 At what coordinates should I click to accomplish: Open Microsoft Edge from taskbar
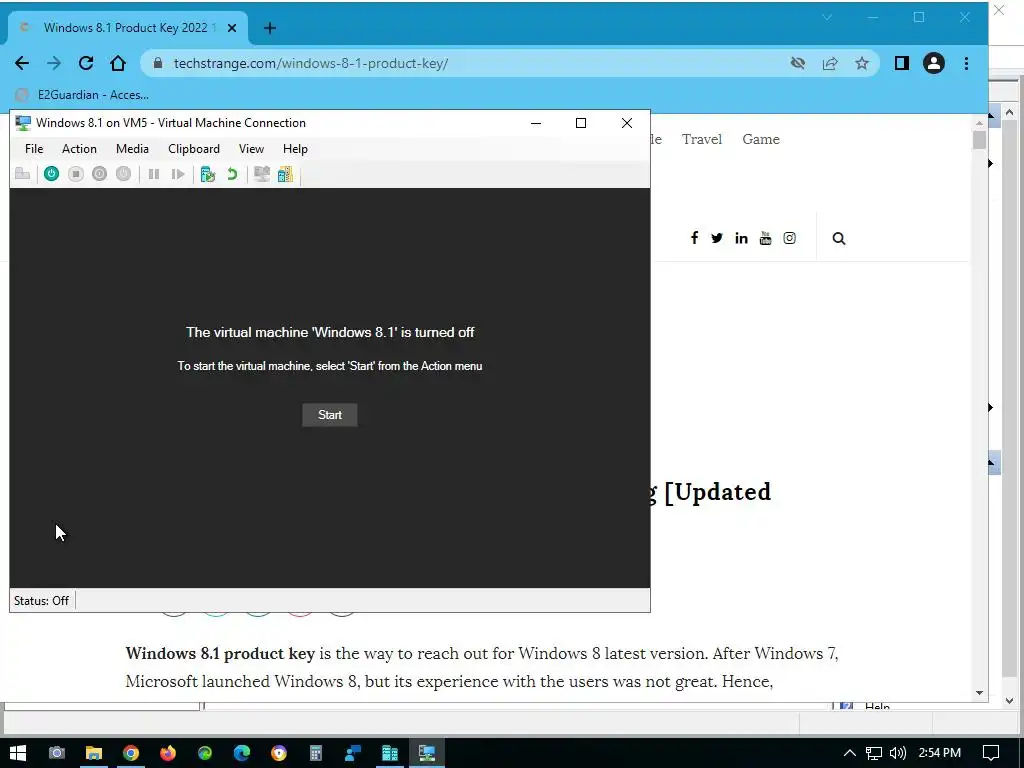point(242,753)
